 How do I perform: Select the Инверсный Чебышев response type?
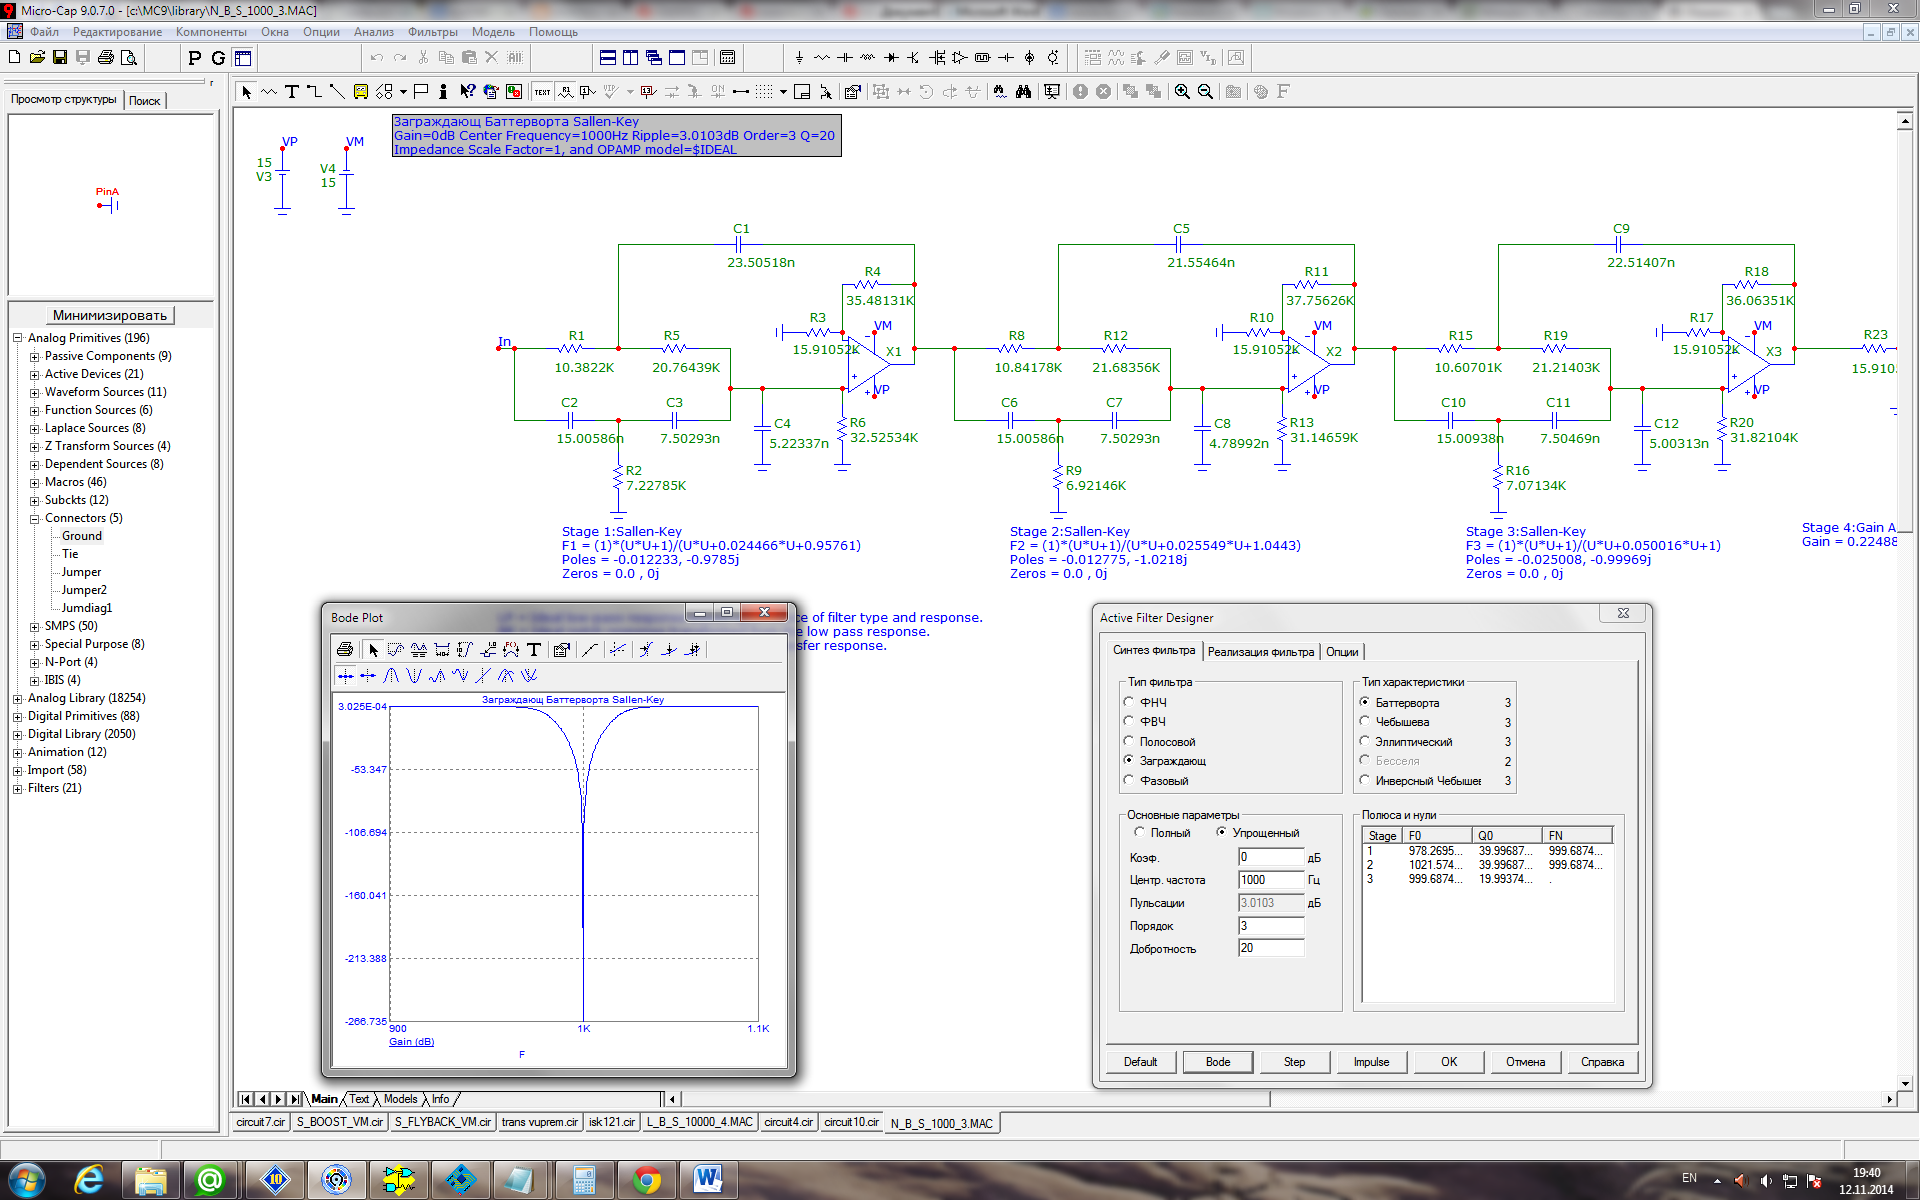point(1365,780)
